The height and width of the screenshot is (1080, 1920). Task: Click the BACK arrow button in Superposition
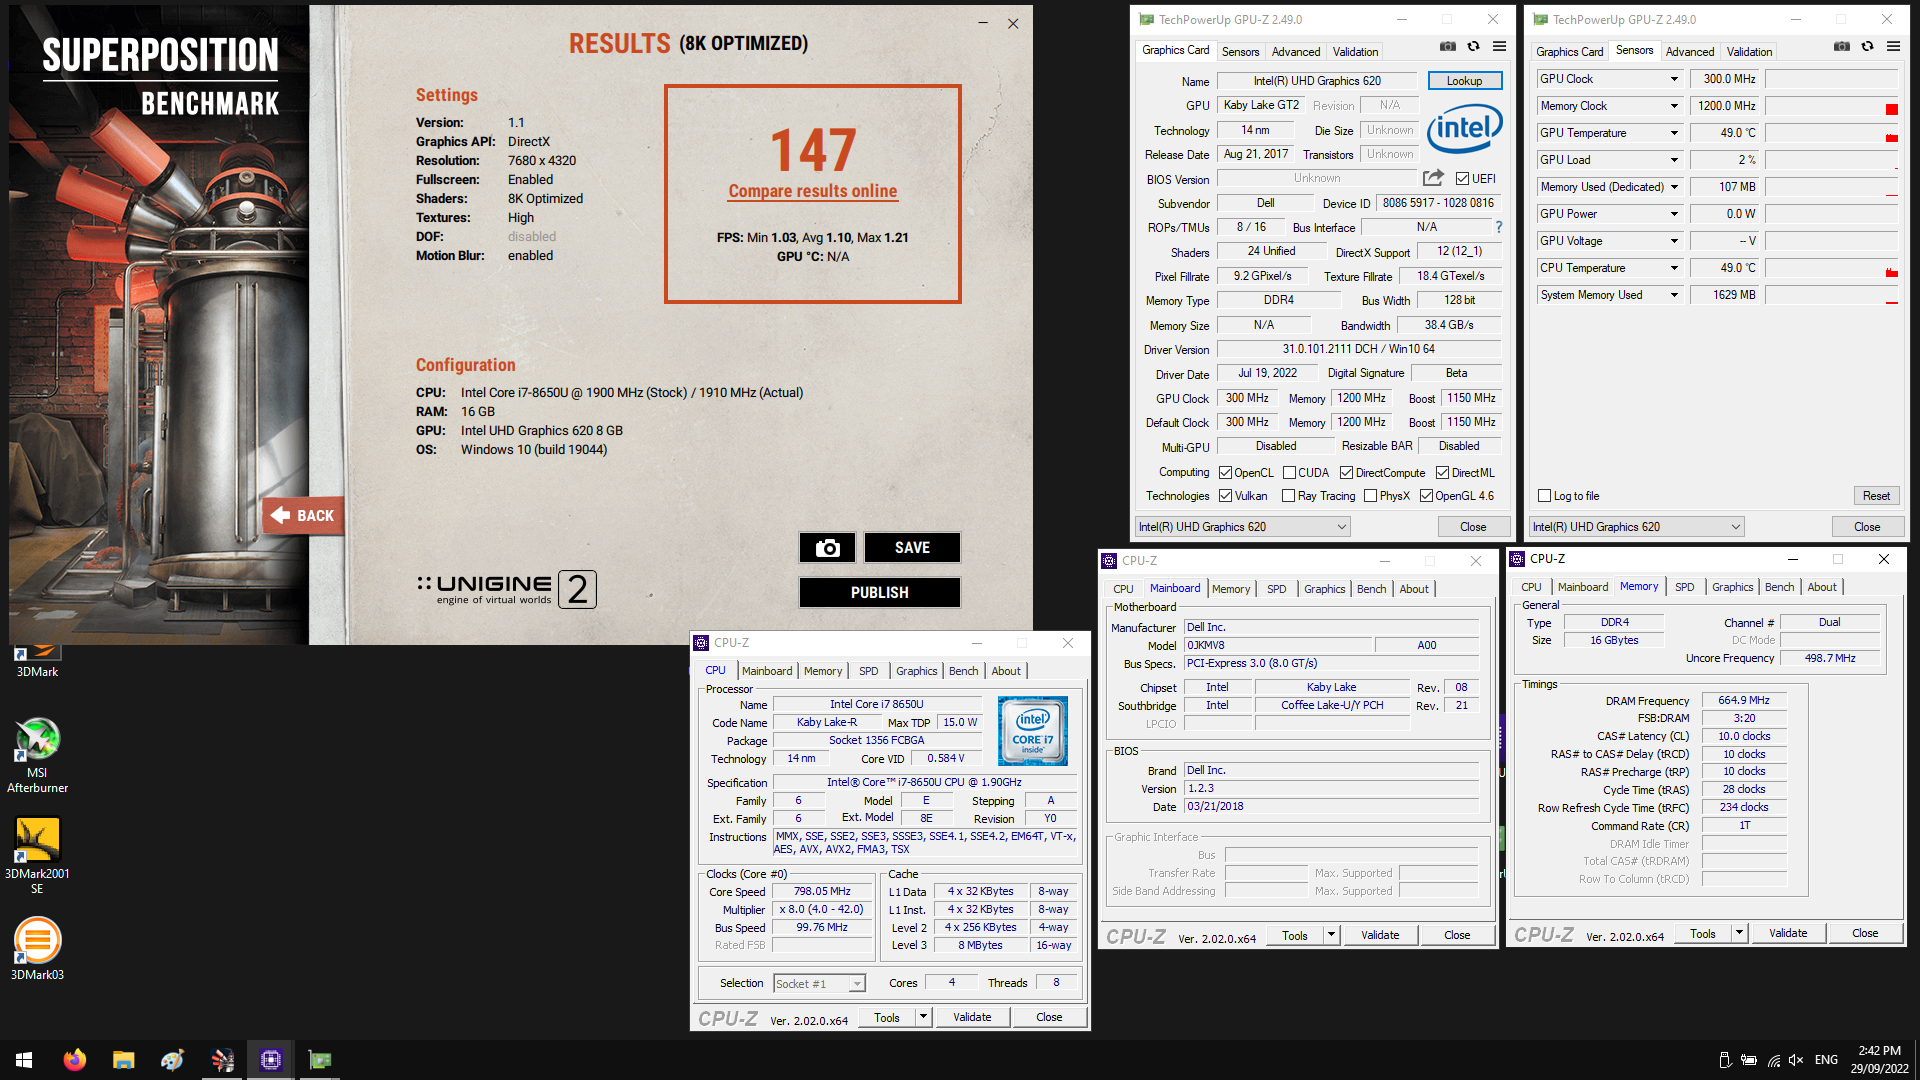pos(303,516)
